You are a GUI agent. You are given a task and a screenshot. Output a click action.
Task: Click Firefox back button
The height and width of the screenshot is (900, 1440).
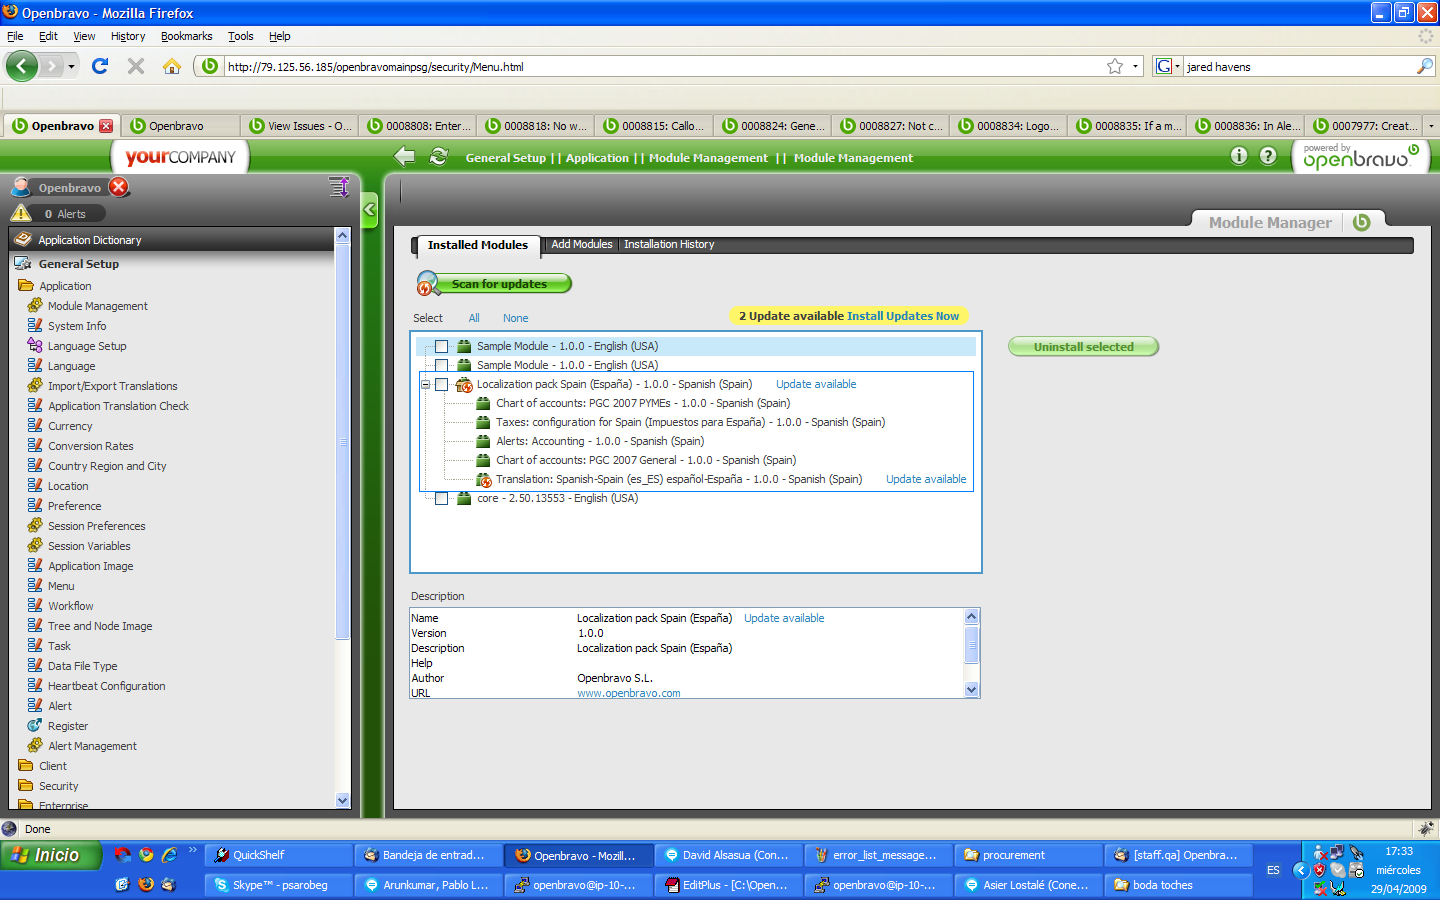[21, 66]
